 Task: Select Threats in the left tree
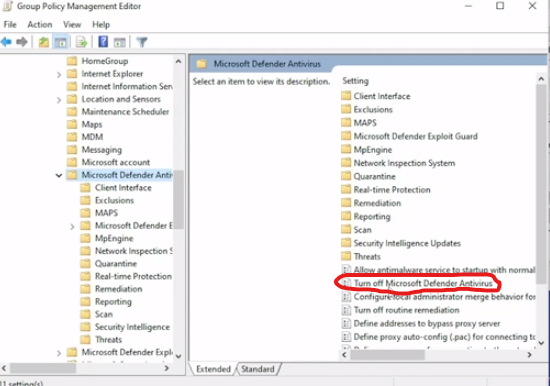coord(108,340)
